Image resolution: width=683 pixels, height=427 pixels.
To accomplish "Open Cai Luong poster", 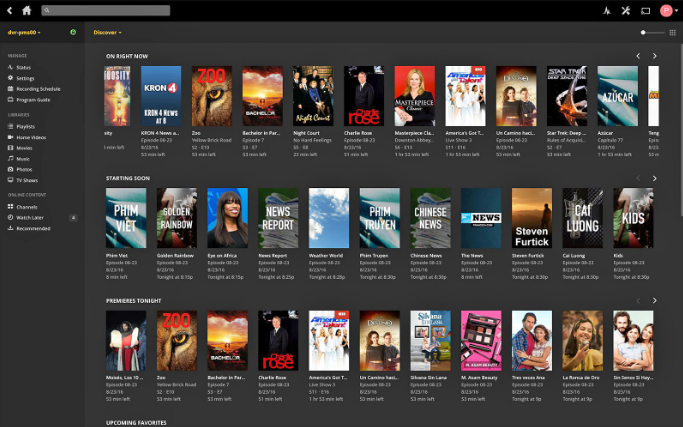I will coord(582,218).
